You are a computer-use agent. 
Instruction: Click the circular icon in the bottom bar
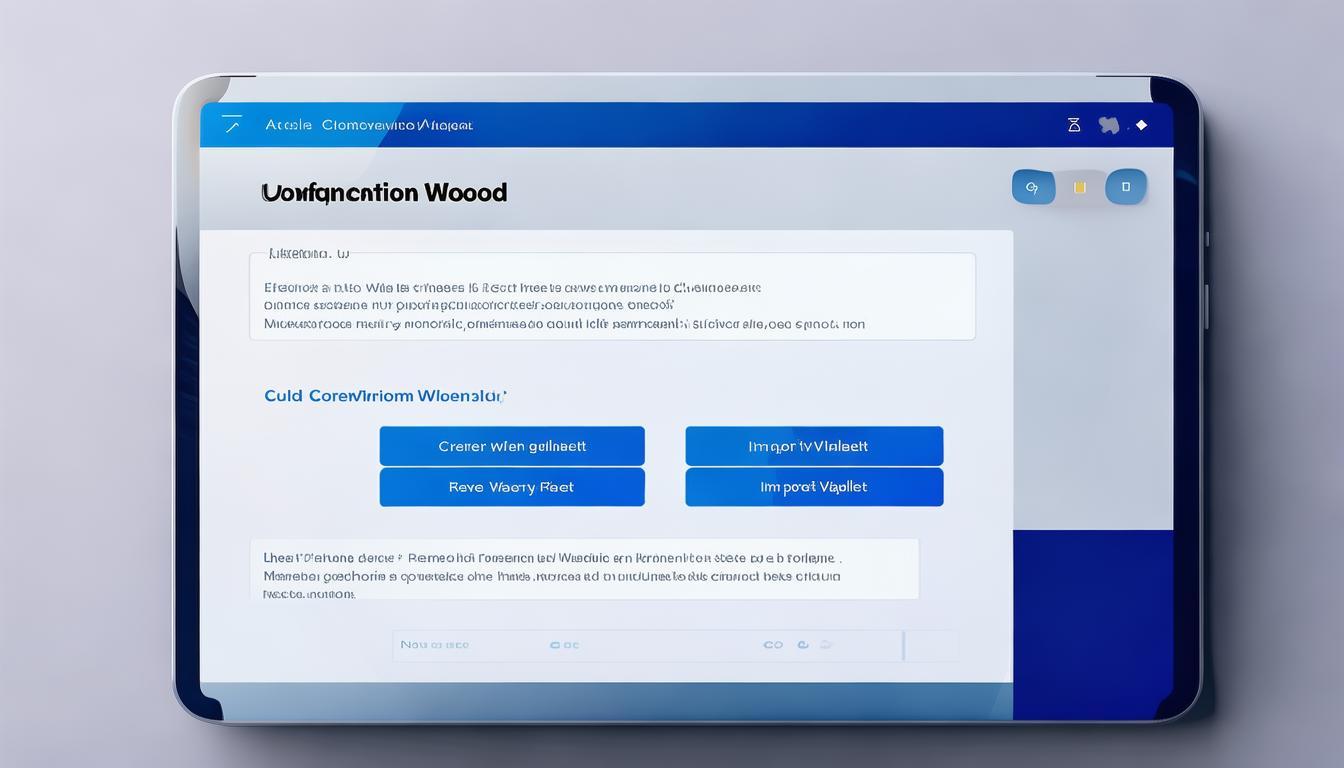point(802,645)
